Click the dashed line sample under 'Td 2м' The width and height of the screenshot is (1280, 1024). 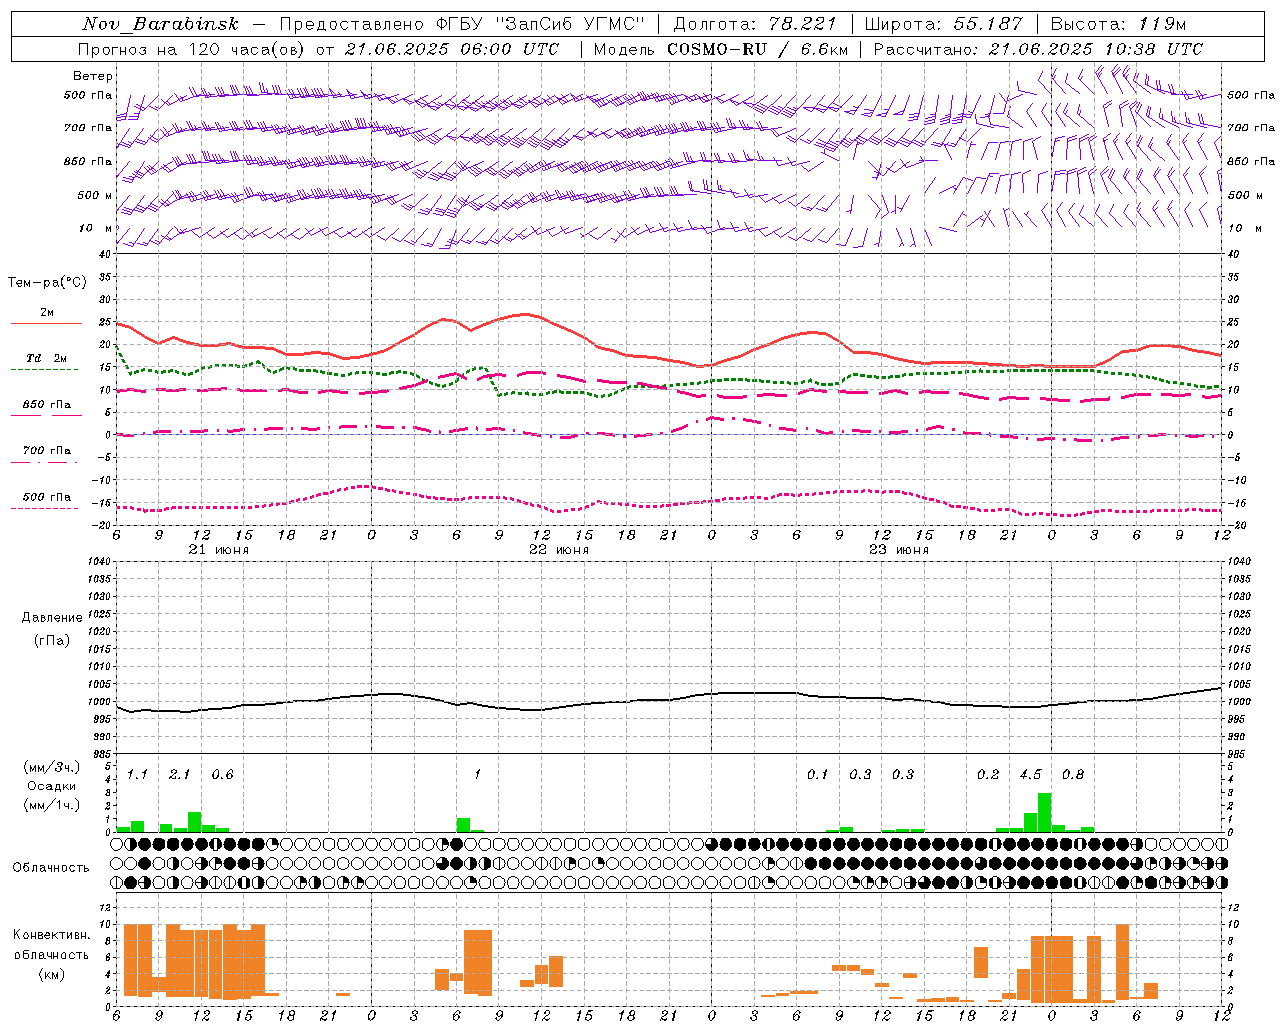[44, 370]
